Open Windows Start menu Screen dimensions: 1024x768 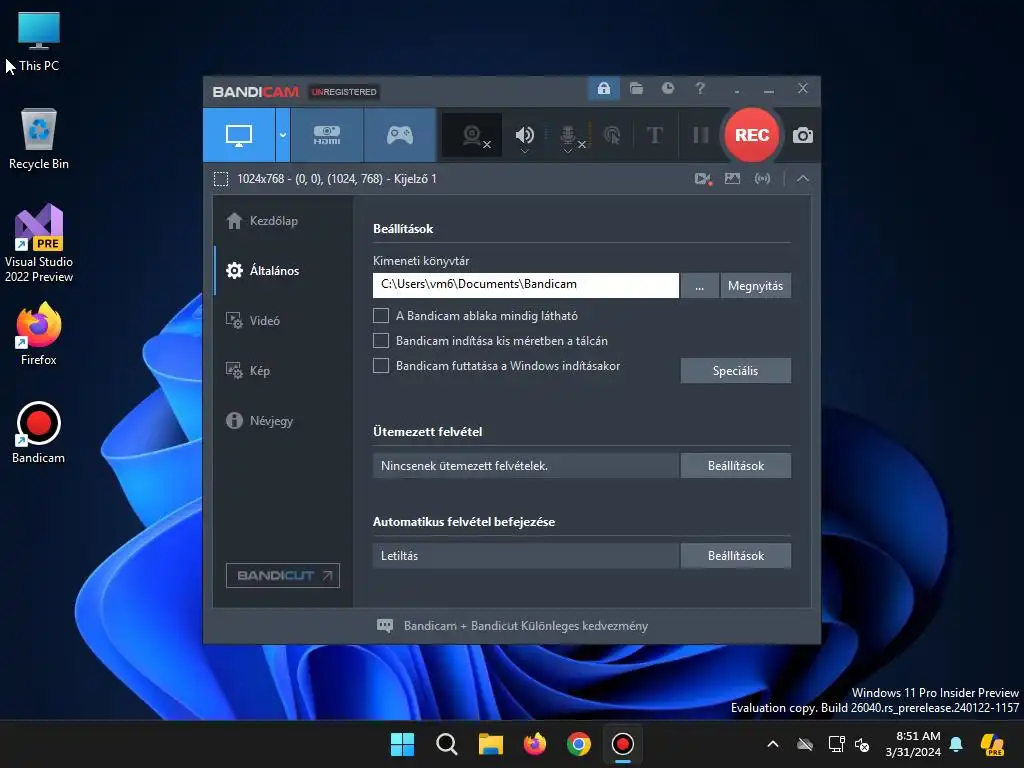tap(402, 744)
